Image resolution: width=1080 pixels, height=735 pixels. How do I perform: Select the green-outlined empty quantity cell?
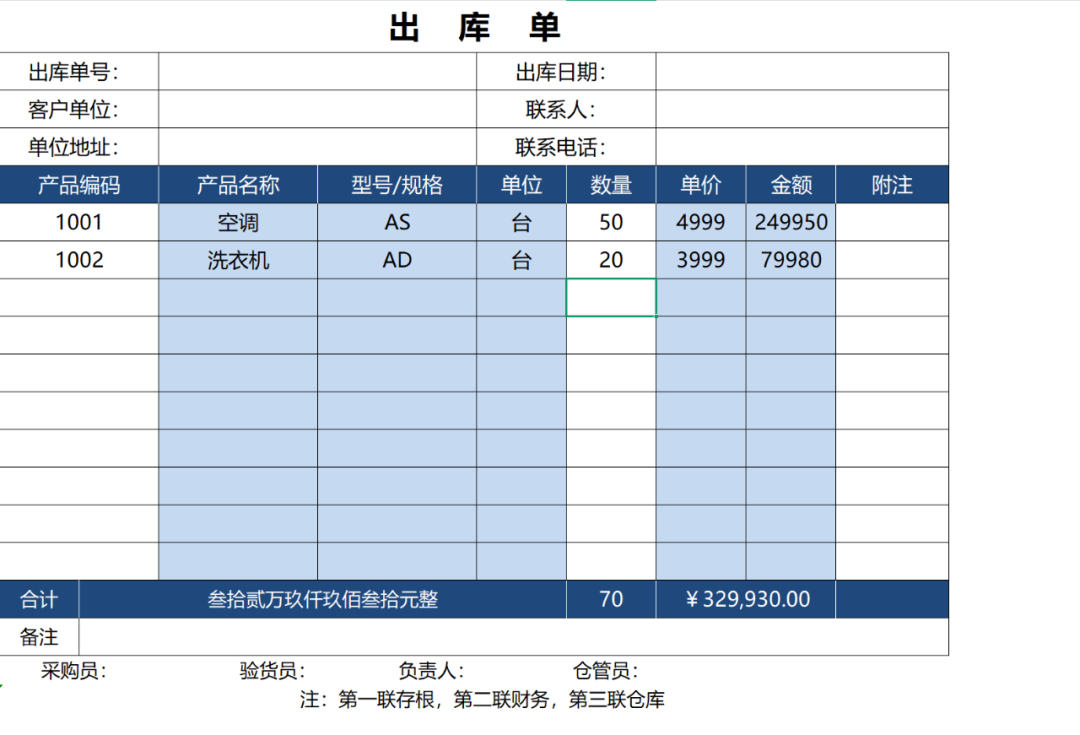point(611,298)
